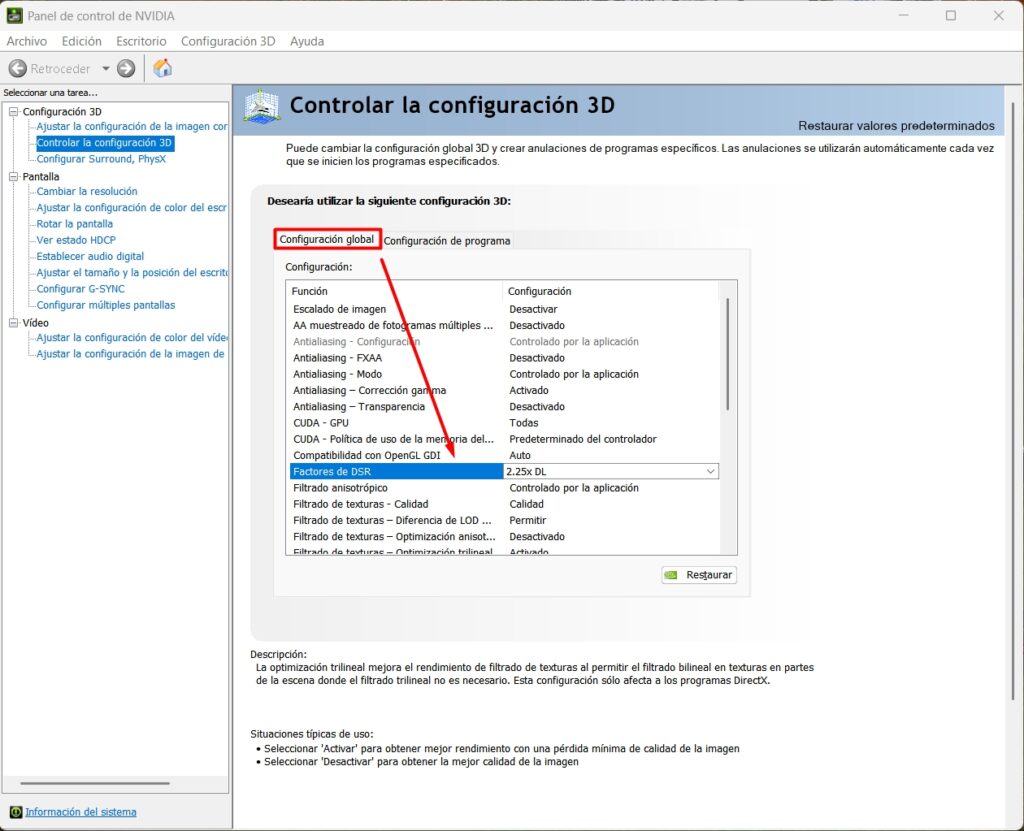Open Ver estado HDCP
The height and width of the screenshot is (831, 1024).
click(76, 240)
